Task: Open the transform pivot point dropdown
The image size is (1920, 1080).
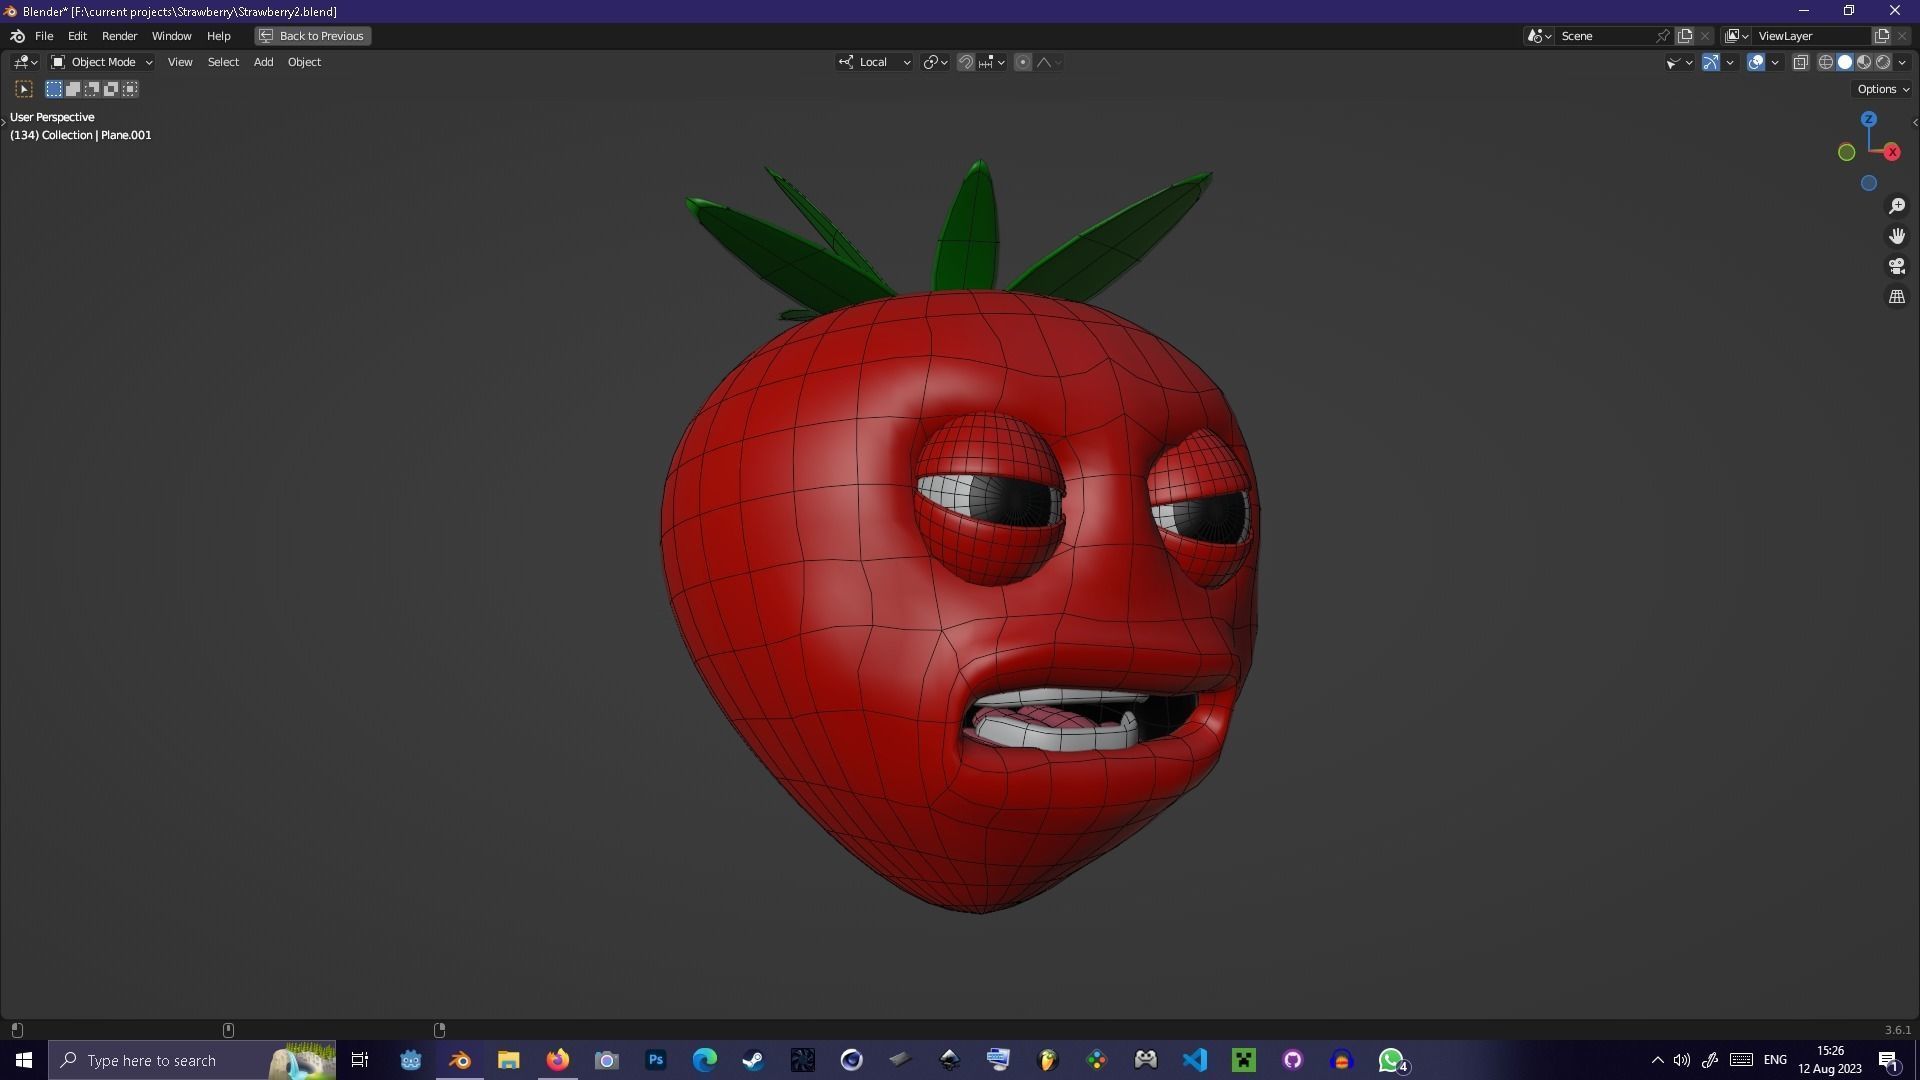Action: [x=933, y=62]
